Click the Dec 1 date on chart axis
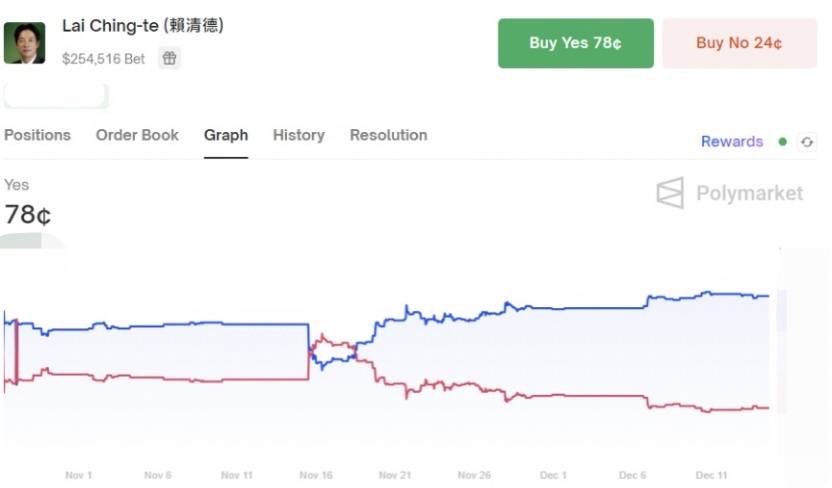 [553, 475]
